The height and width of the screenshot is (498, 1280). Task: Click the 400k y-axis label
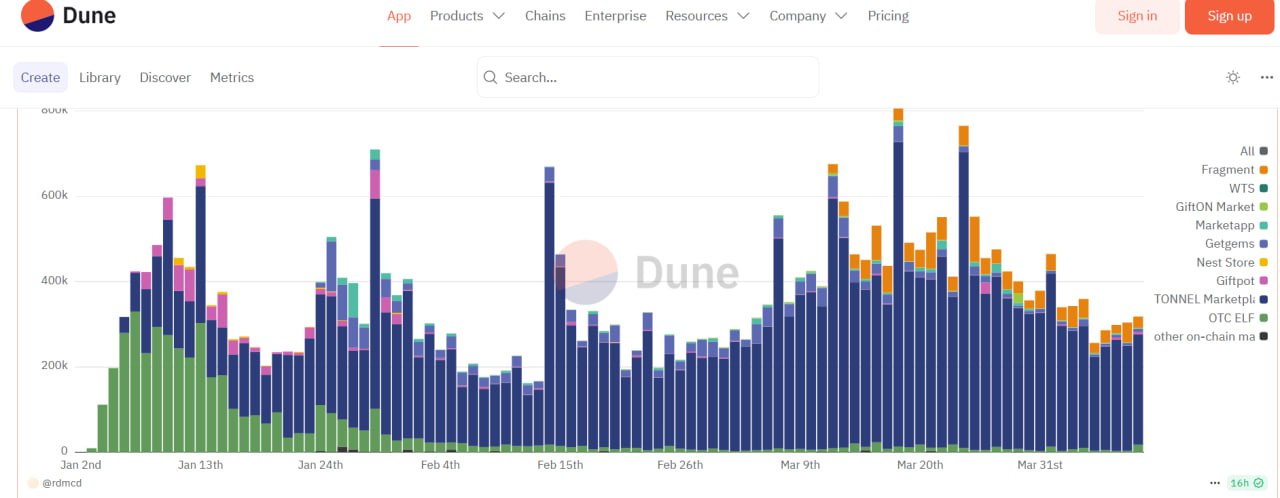(x=53, y=281)
